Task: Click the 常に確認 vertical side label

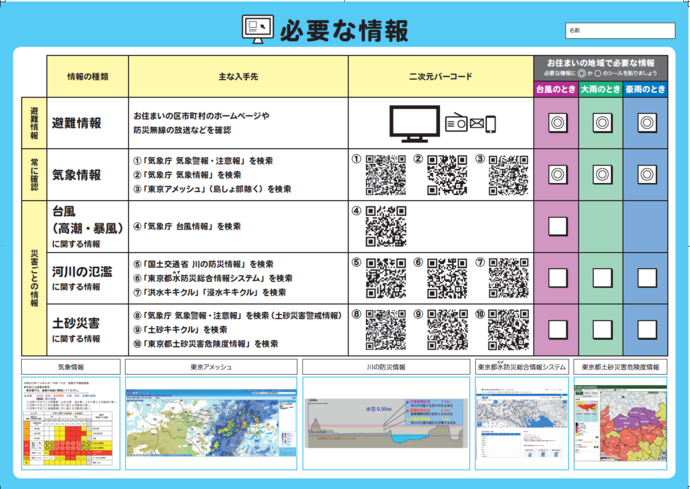Action: tap(34, 175)
